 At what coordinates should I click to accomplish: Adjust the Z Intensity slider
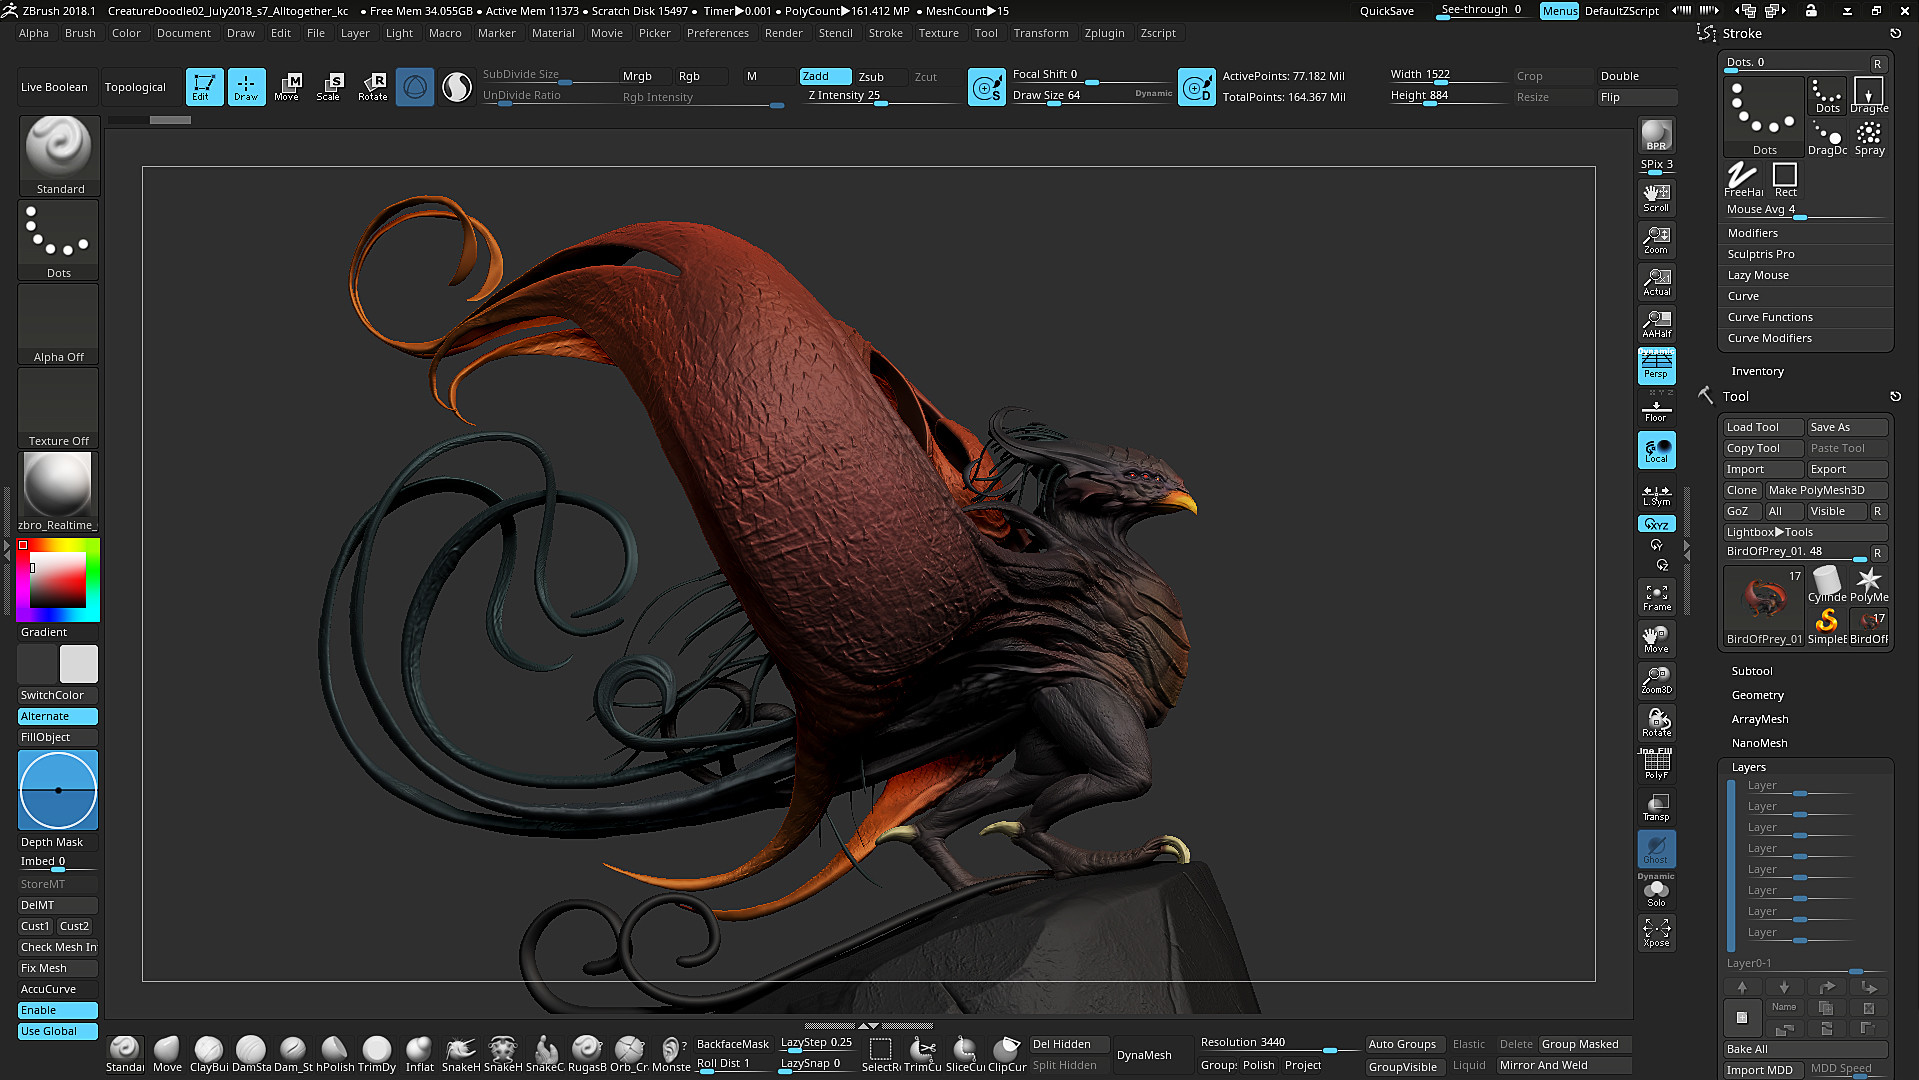pyautogui.click(x=880, y=96)
